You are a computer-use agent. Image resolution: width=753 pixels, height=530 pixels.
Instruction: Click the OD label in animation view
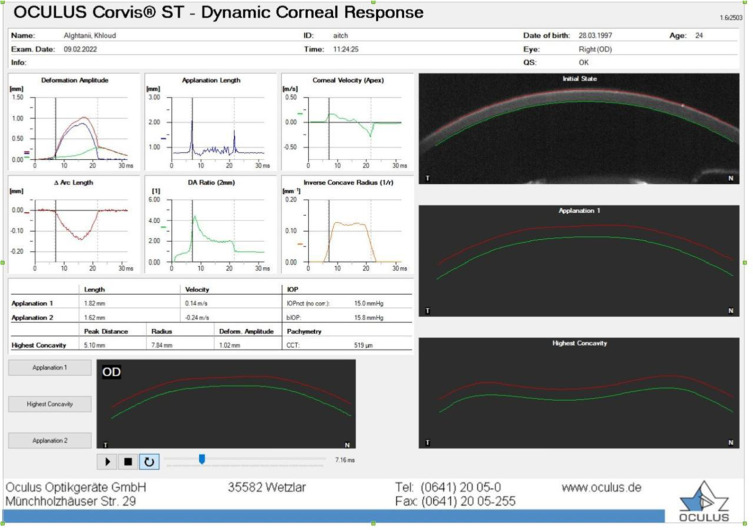pyautogui.click(x=111, y=372)
